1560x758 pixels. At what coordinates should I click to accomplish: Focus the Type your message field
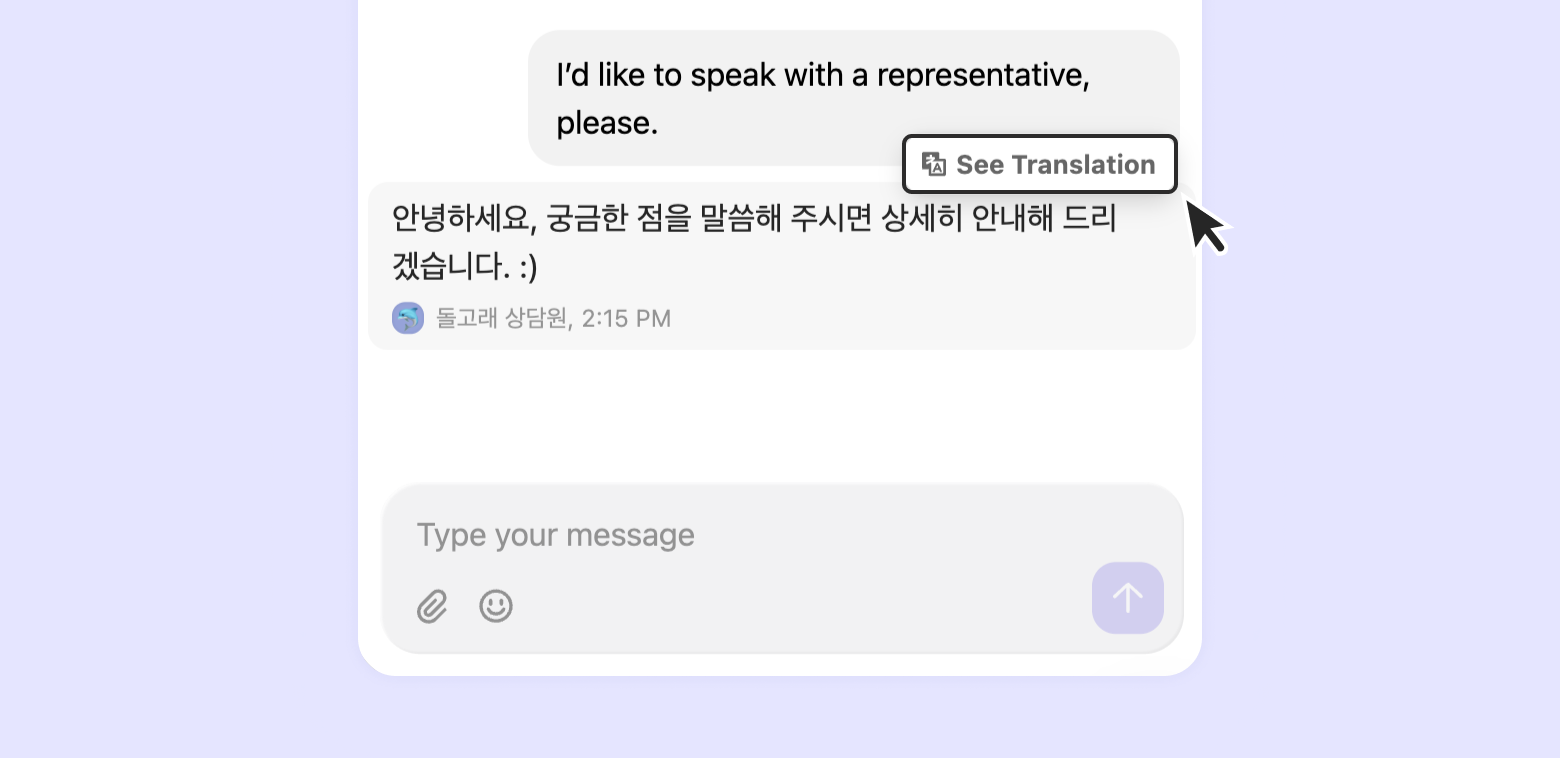pyautogui.click(x=700, y=535)
